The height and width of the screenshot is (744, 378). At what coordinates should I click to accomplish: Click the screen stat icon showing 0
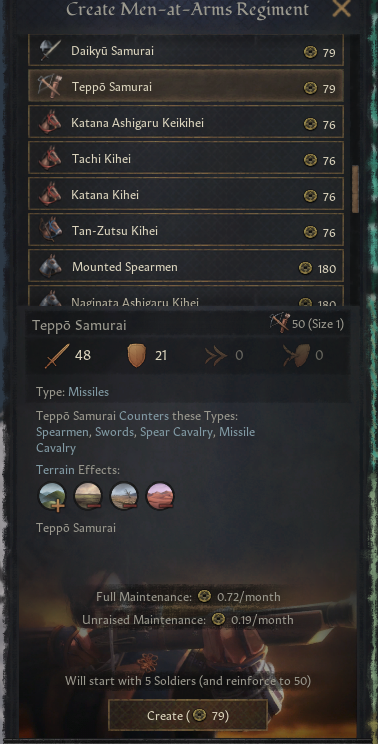coord(298,355)
